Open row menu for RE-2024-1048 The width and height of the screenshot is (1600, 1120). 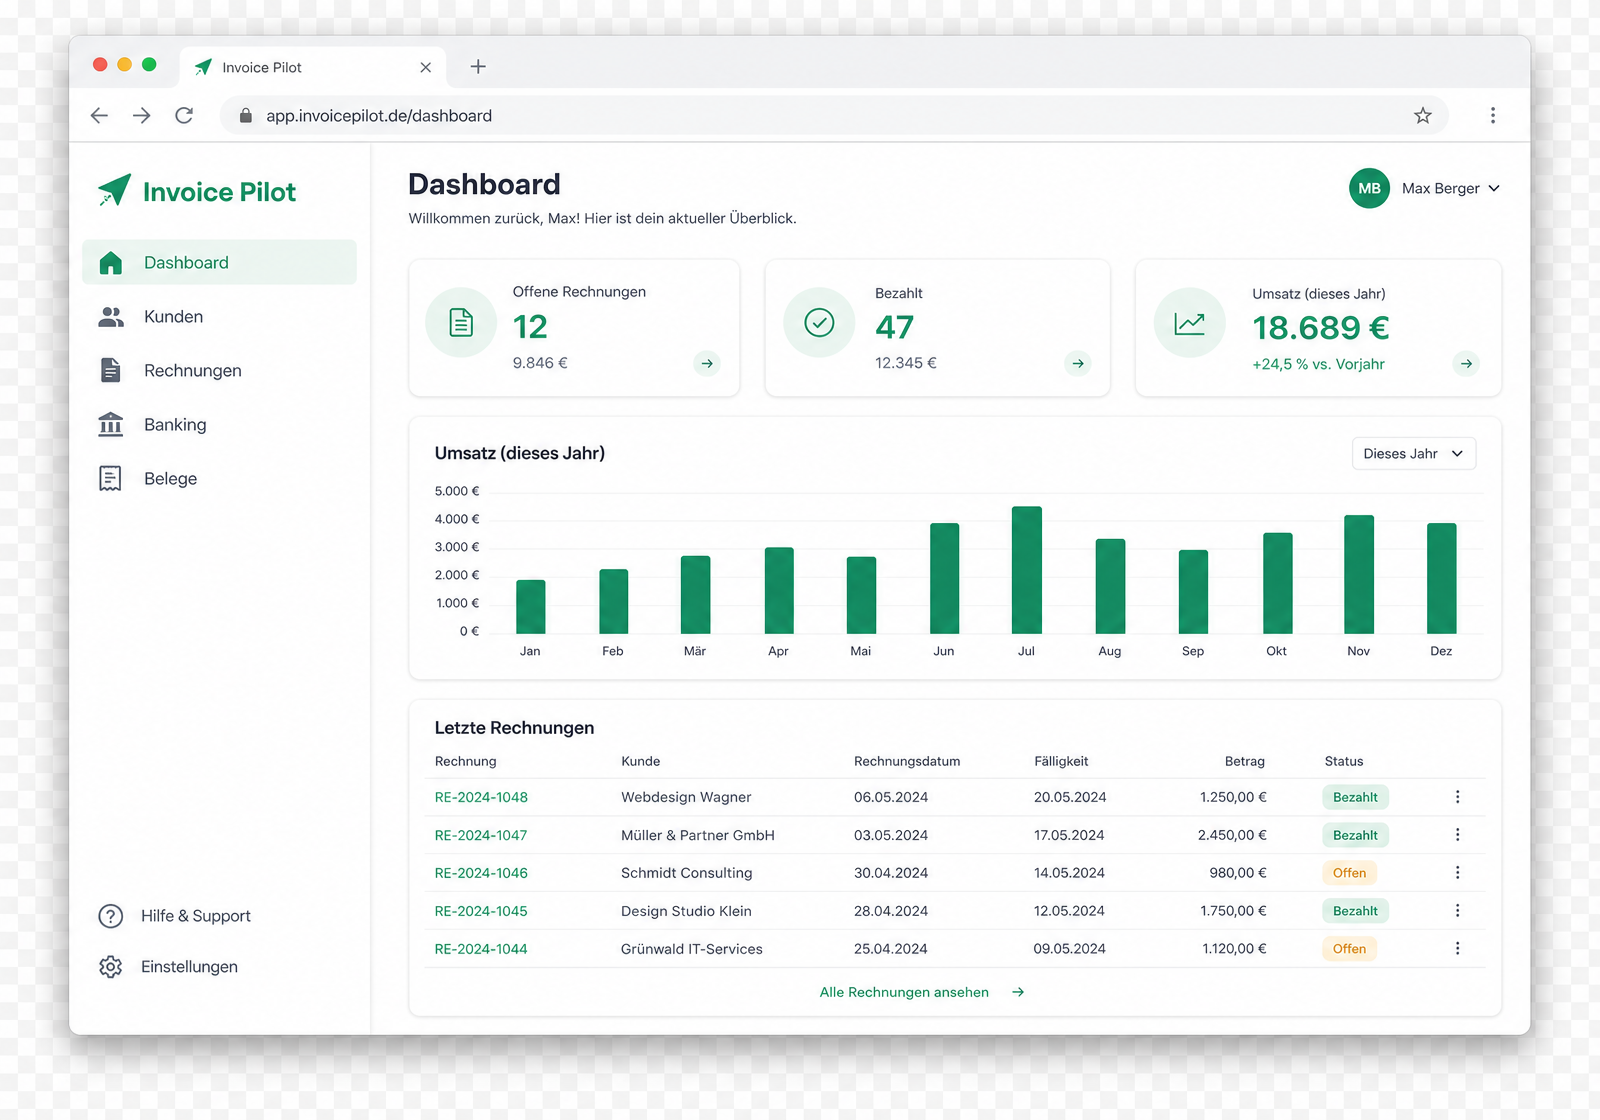coord(1457,797)
